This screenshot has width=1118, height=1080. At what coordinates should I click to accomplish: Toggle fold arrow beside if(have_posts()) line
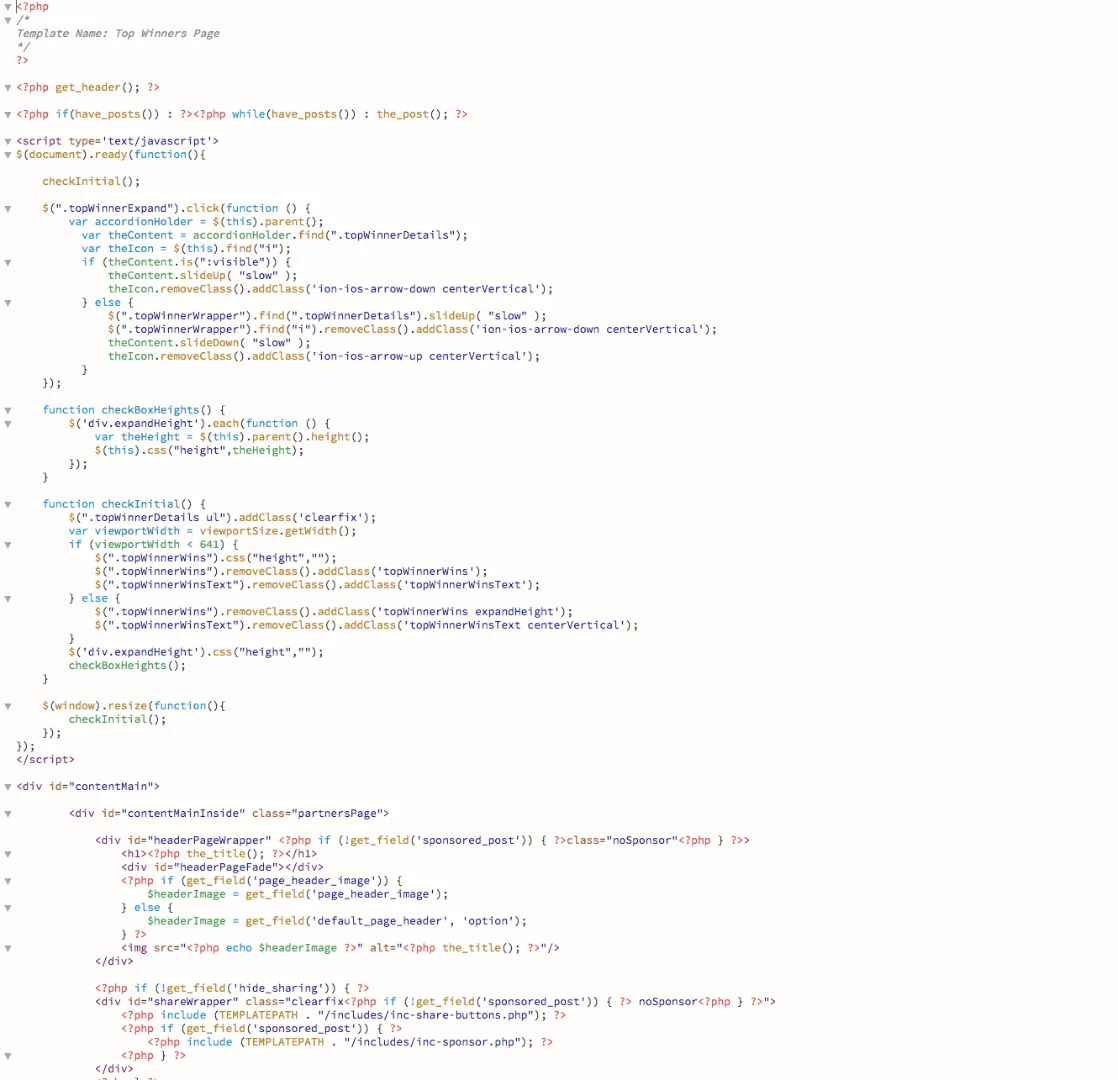coord(8,114)
